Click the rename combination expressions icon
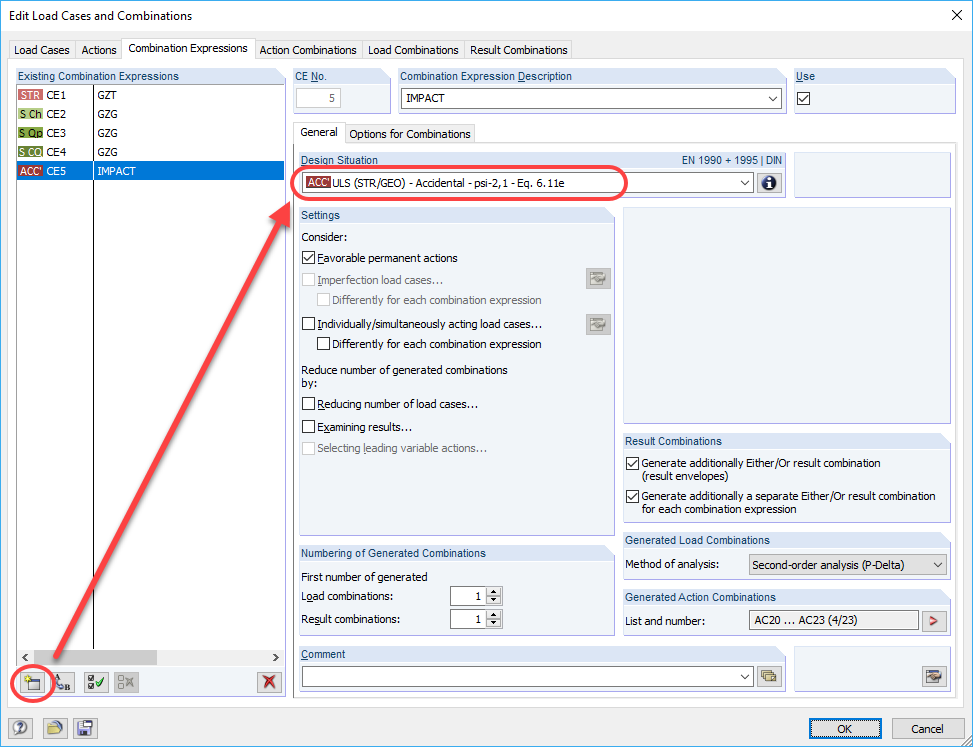Viewport: 973px width, 747px height. click(62, 682)
